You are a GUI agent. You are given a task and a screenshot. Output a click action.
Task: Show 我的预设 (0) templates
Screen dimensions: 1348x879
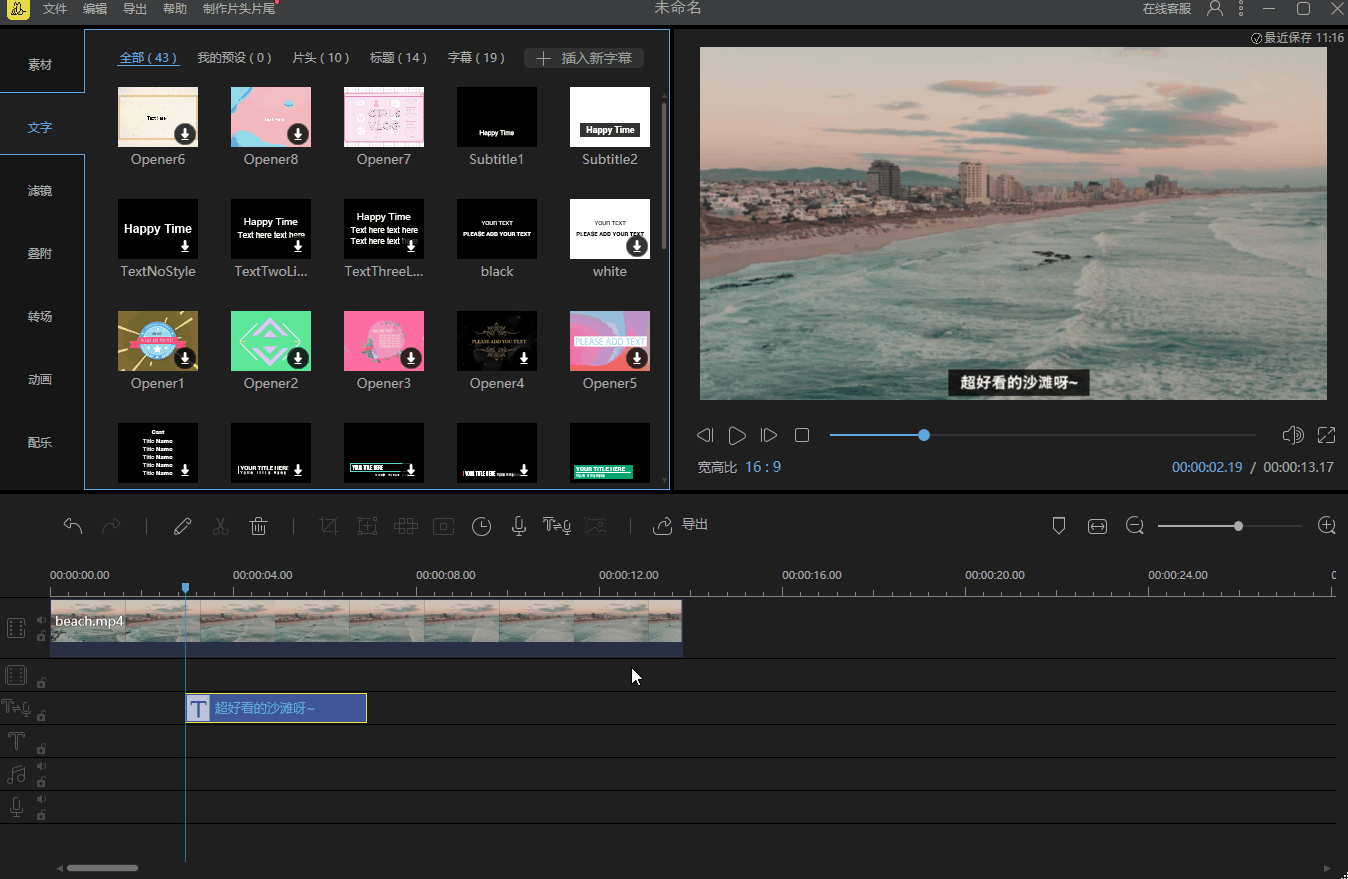pos(234,58)
